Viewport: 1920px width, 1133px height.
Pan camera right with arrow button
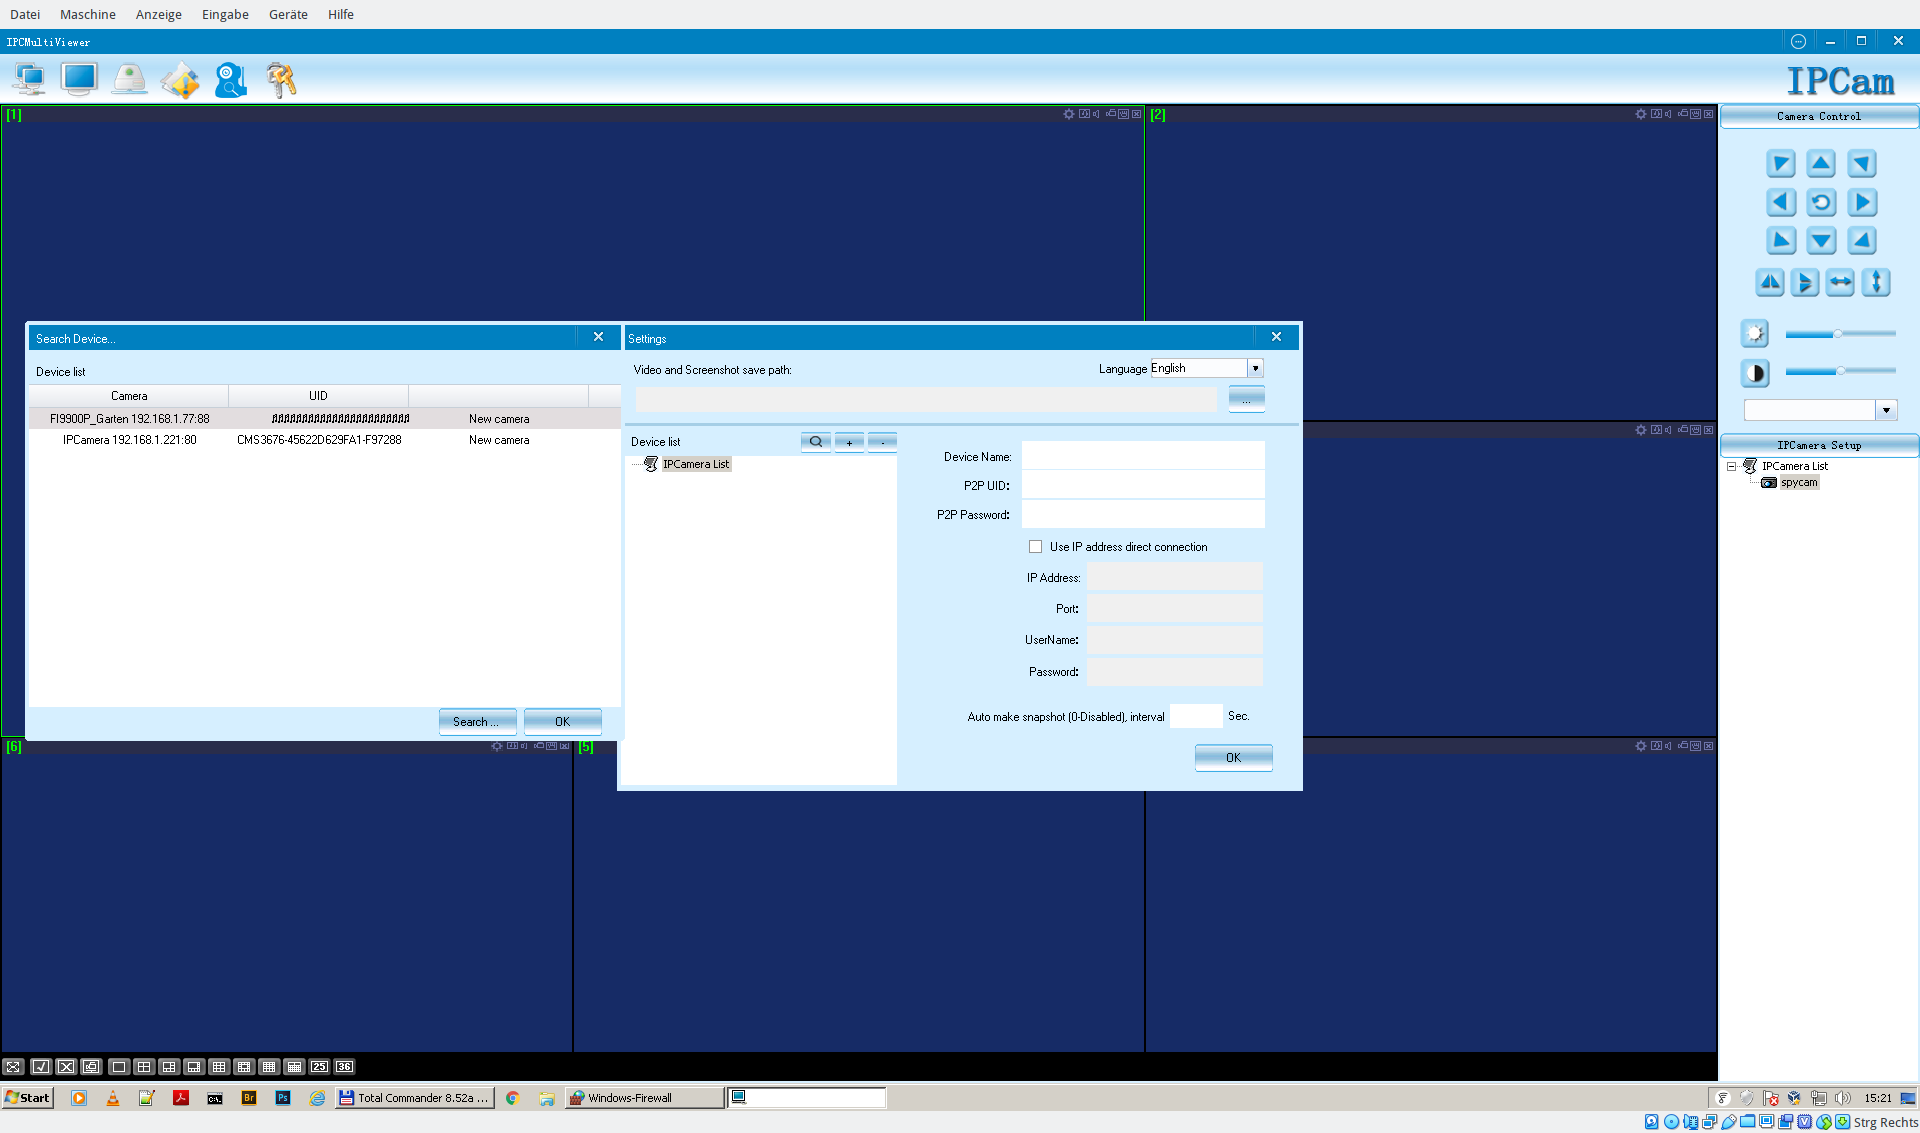coord(1861,203)
